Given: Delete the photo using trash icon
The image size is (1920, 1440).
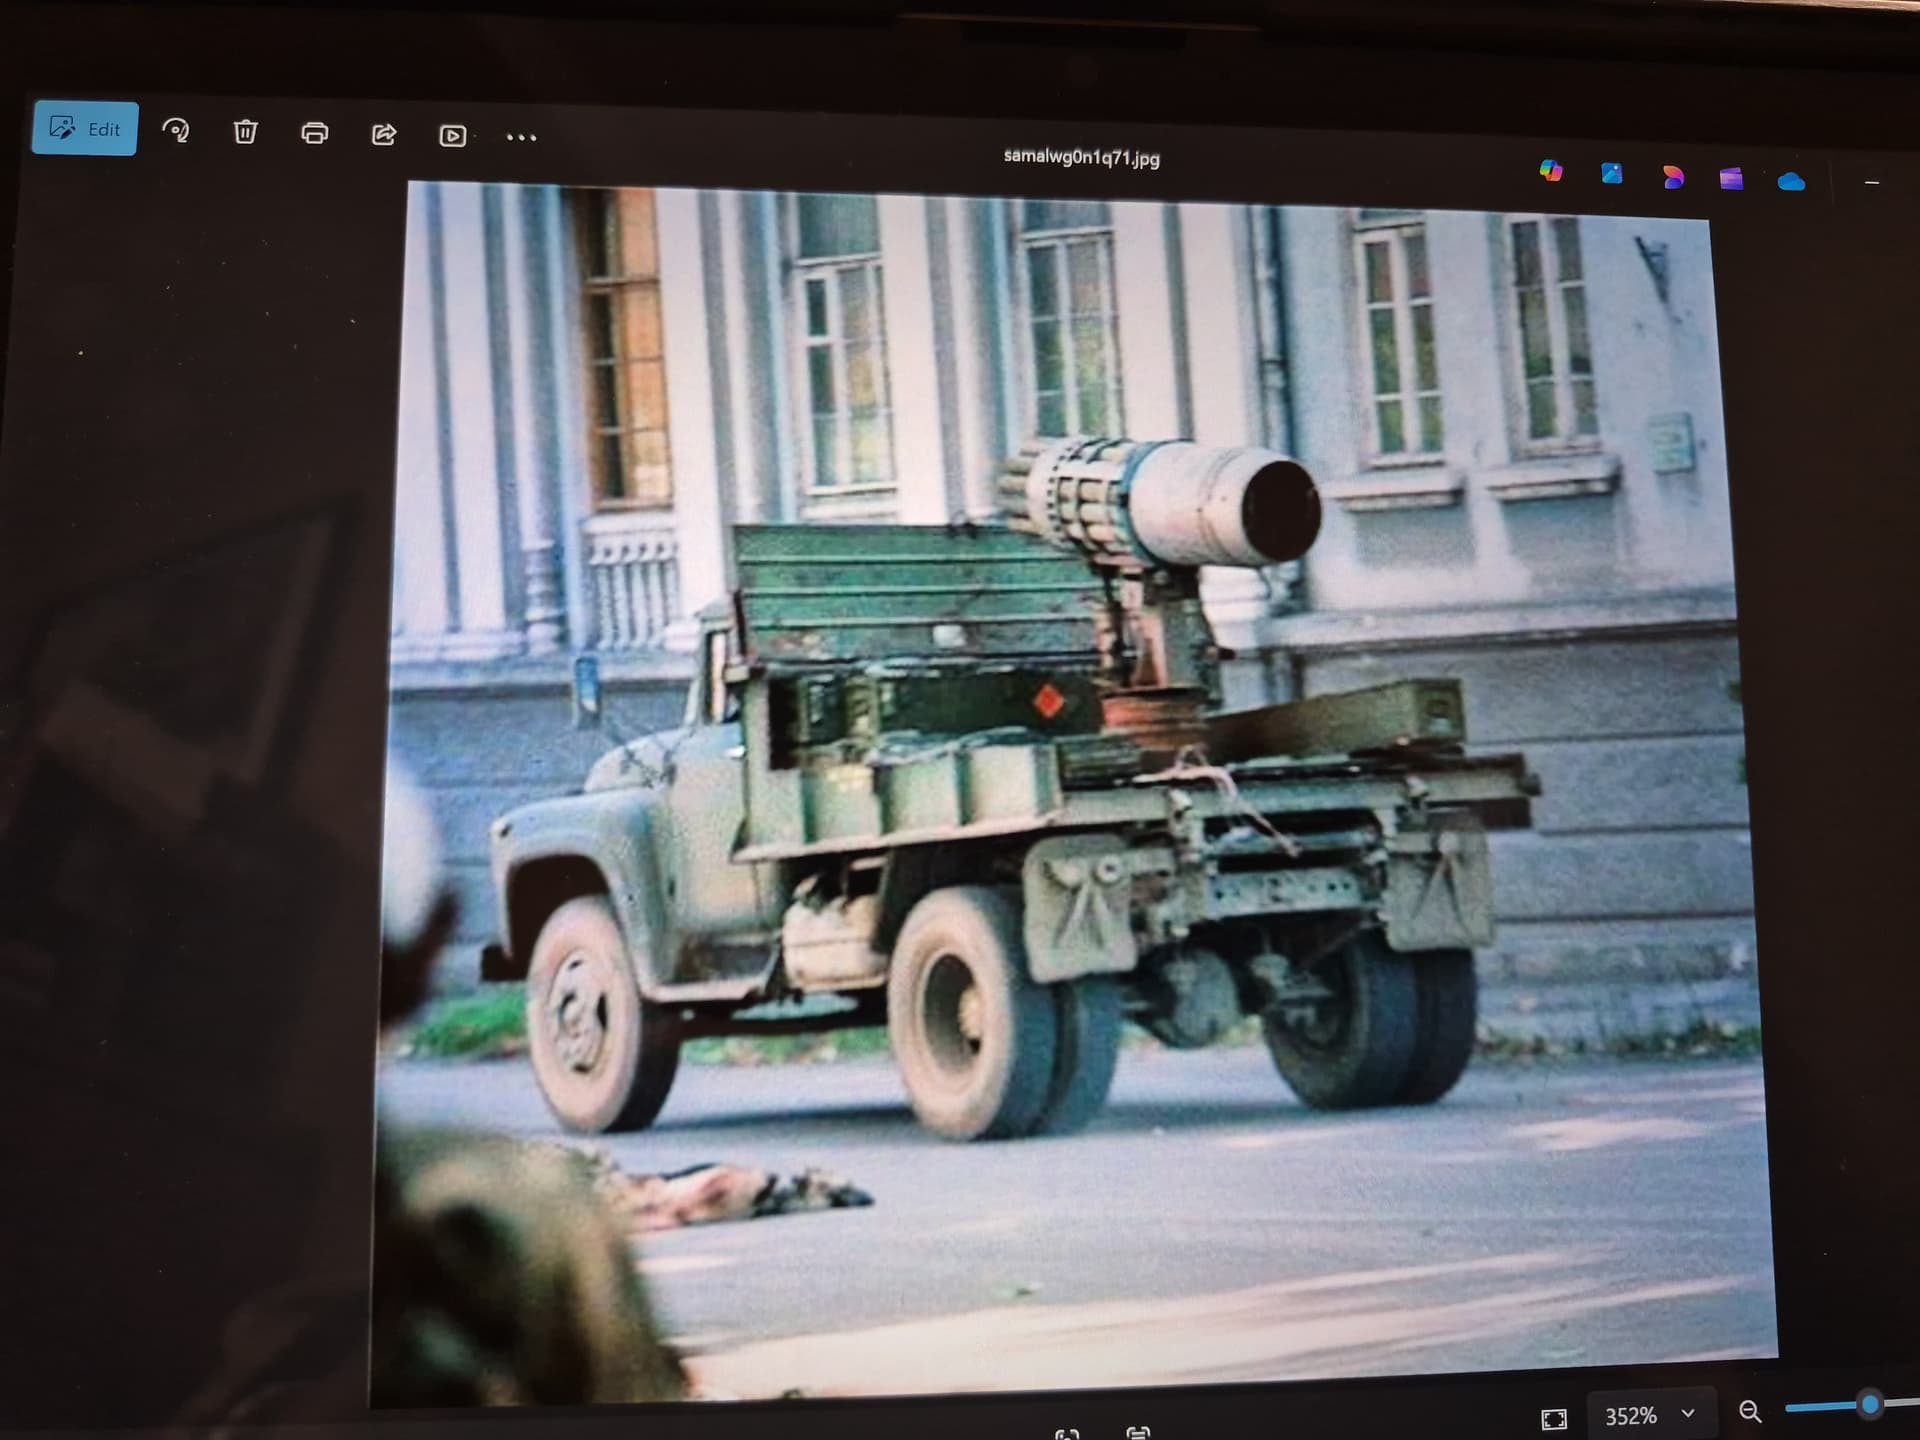Looking at the screenshot, I should (245, 132).
